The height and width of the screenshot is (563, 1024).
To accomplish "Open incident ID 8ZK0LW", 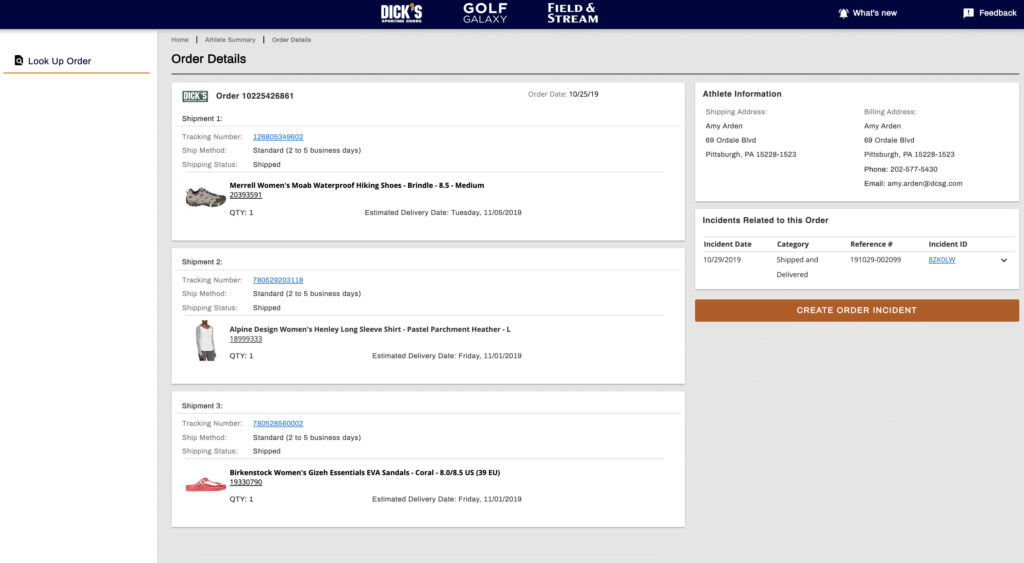I will (942, 259).
